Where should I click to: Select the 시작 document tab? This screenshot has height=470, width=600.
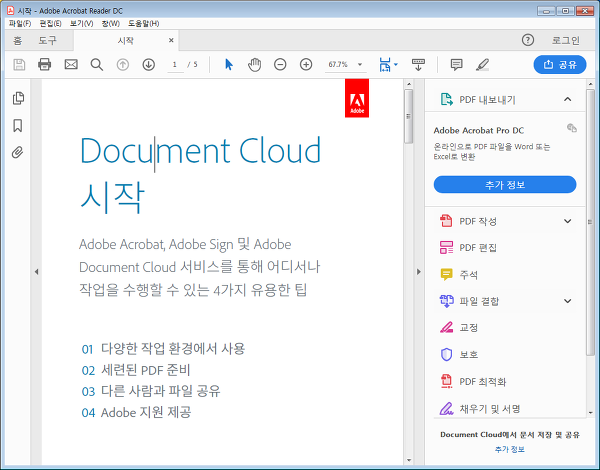[126, 41]
